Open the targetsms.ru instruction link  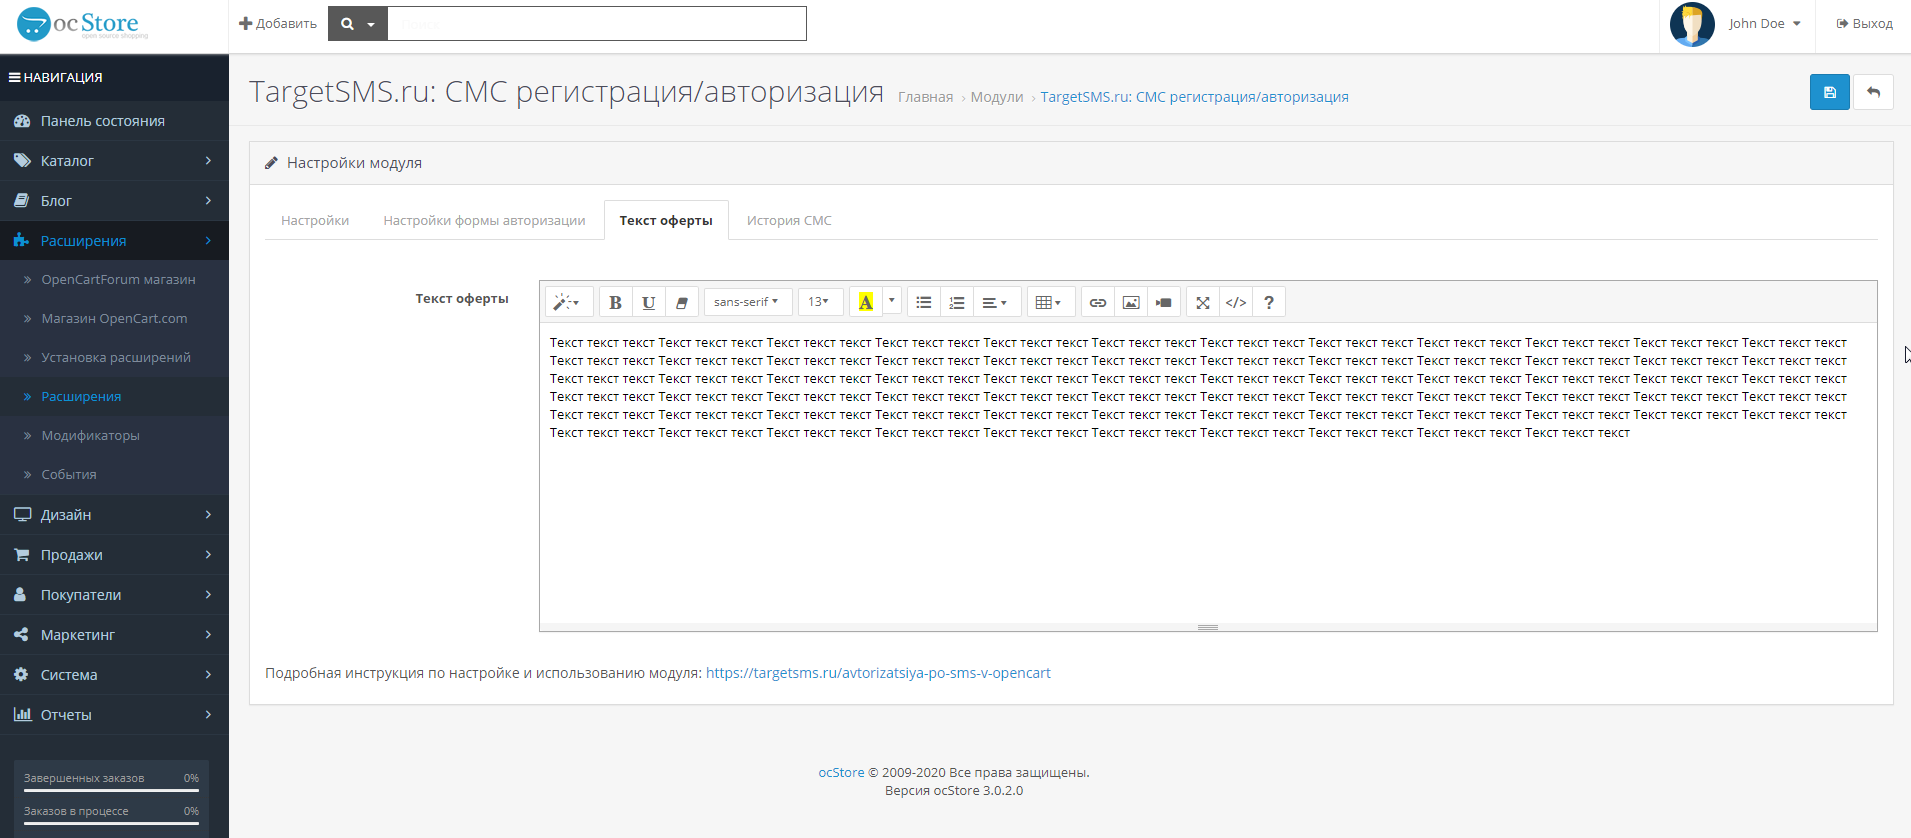click(x=878, y=673)
